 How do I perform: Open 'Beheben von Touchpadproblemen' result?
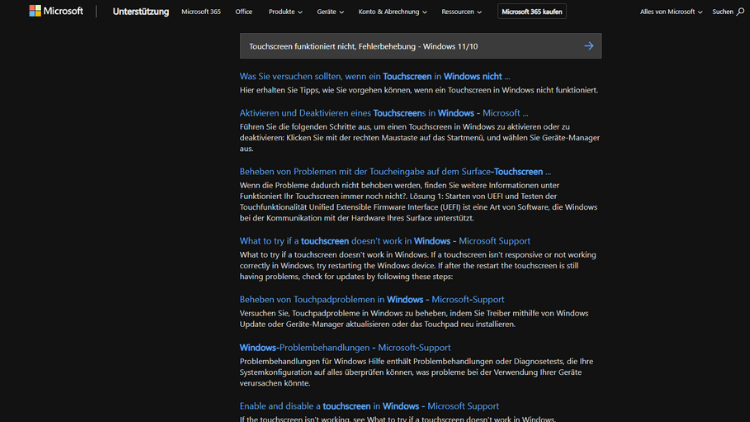coord(371,299)
